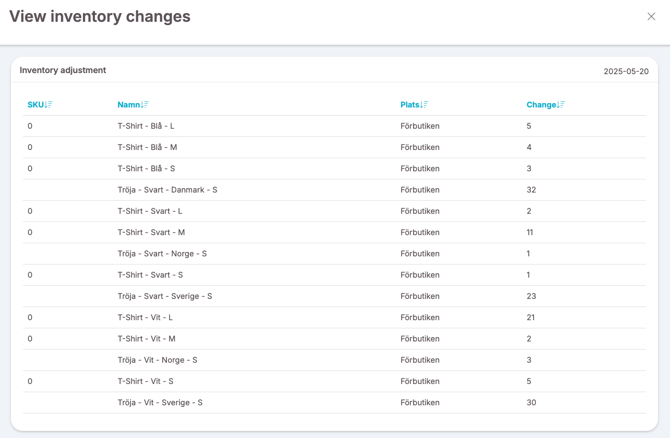Click the 2025-05-20 adjustment date
Viewport: 670px width, 438px height.
pyautogui.click(x=625, y=72)
